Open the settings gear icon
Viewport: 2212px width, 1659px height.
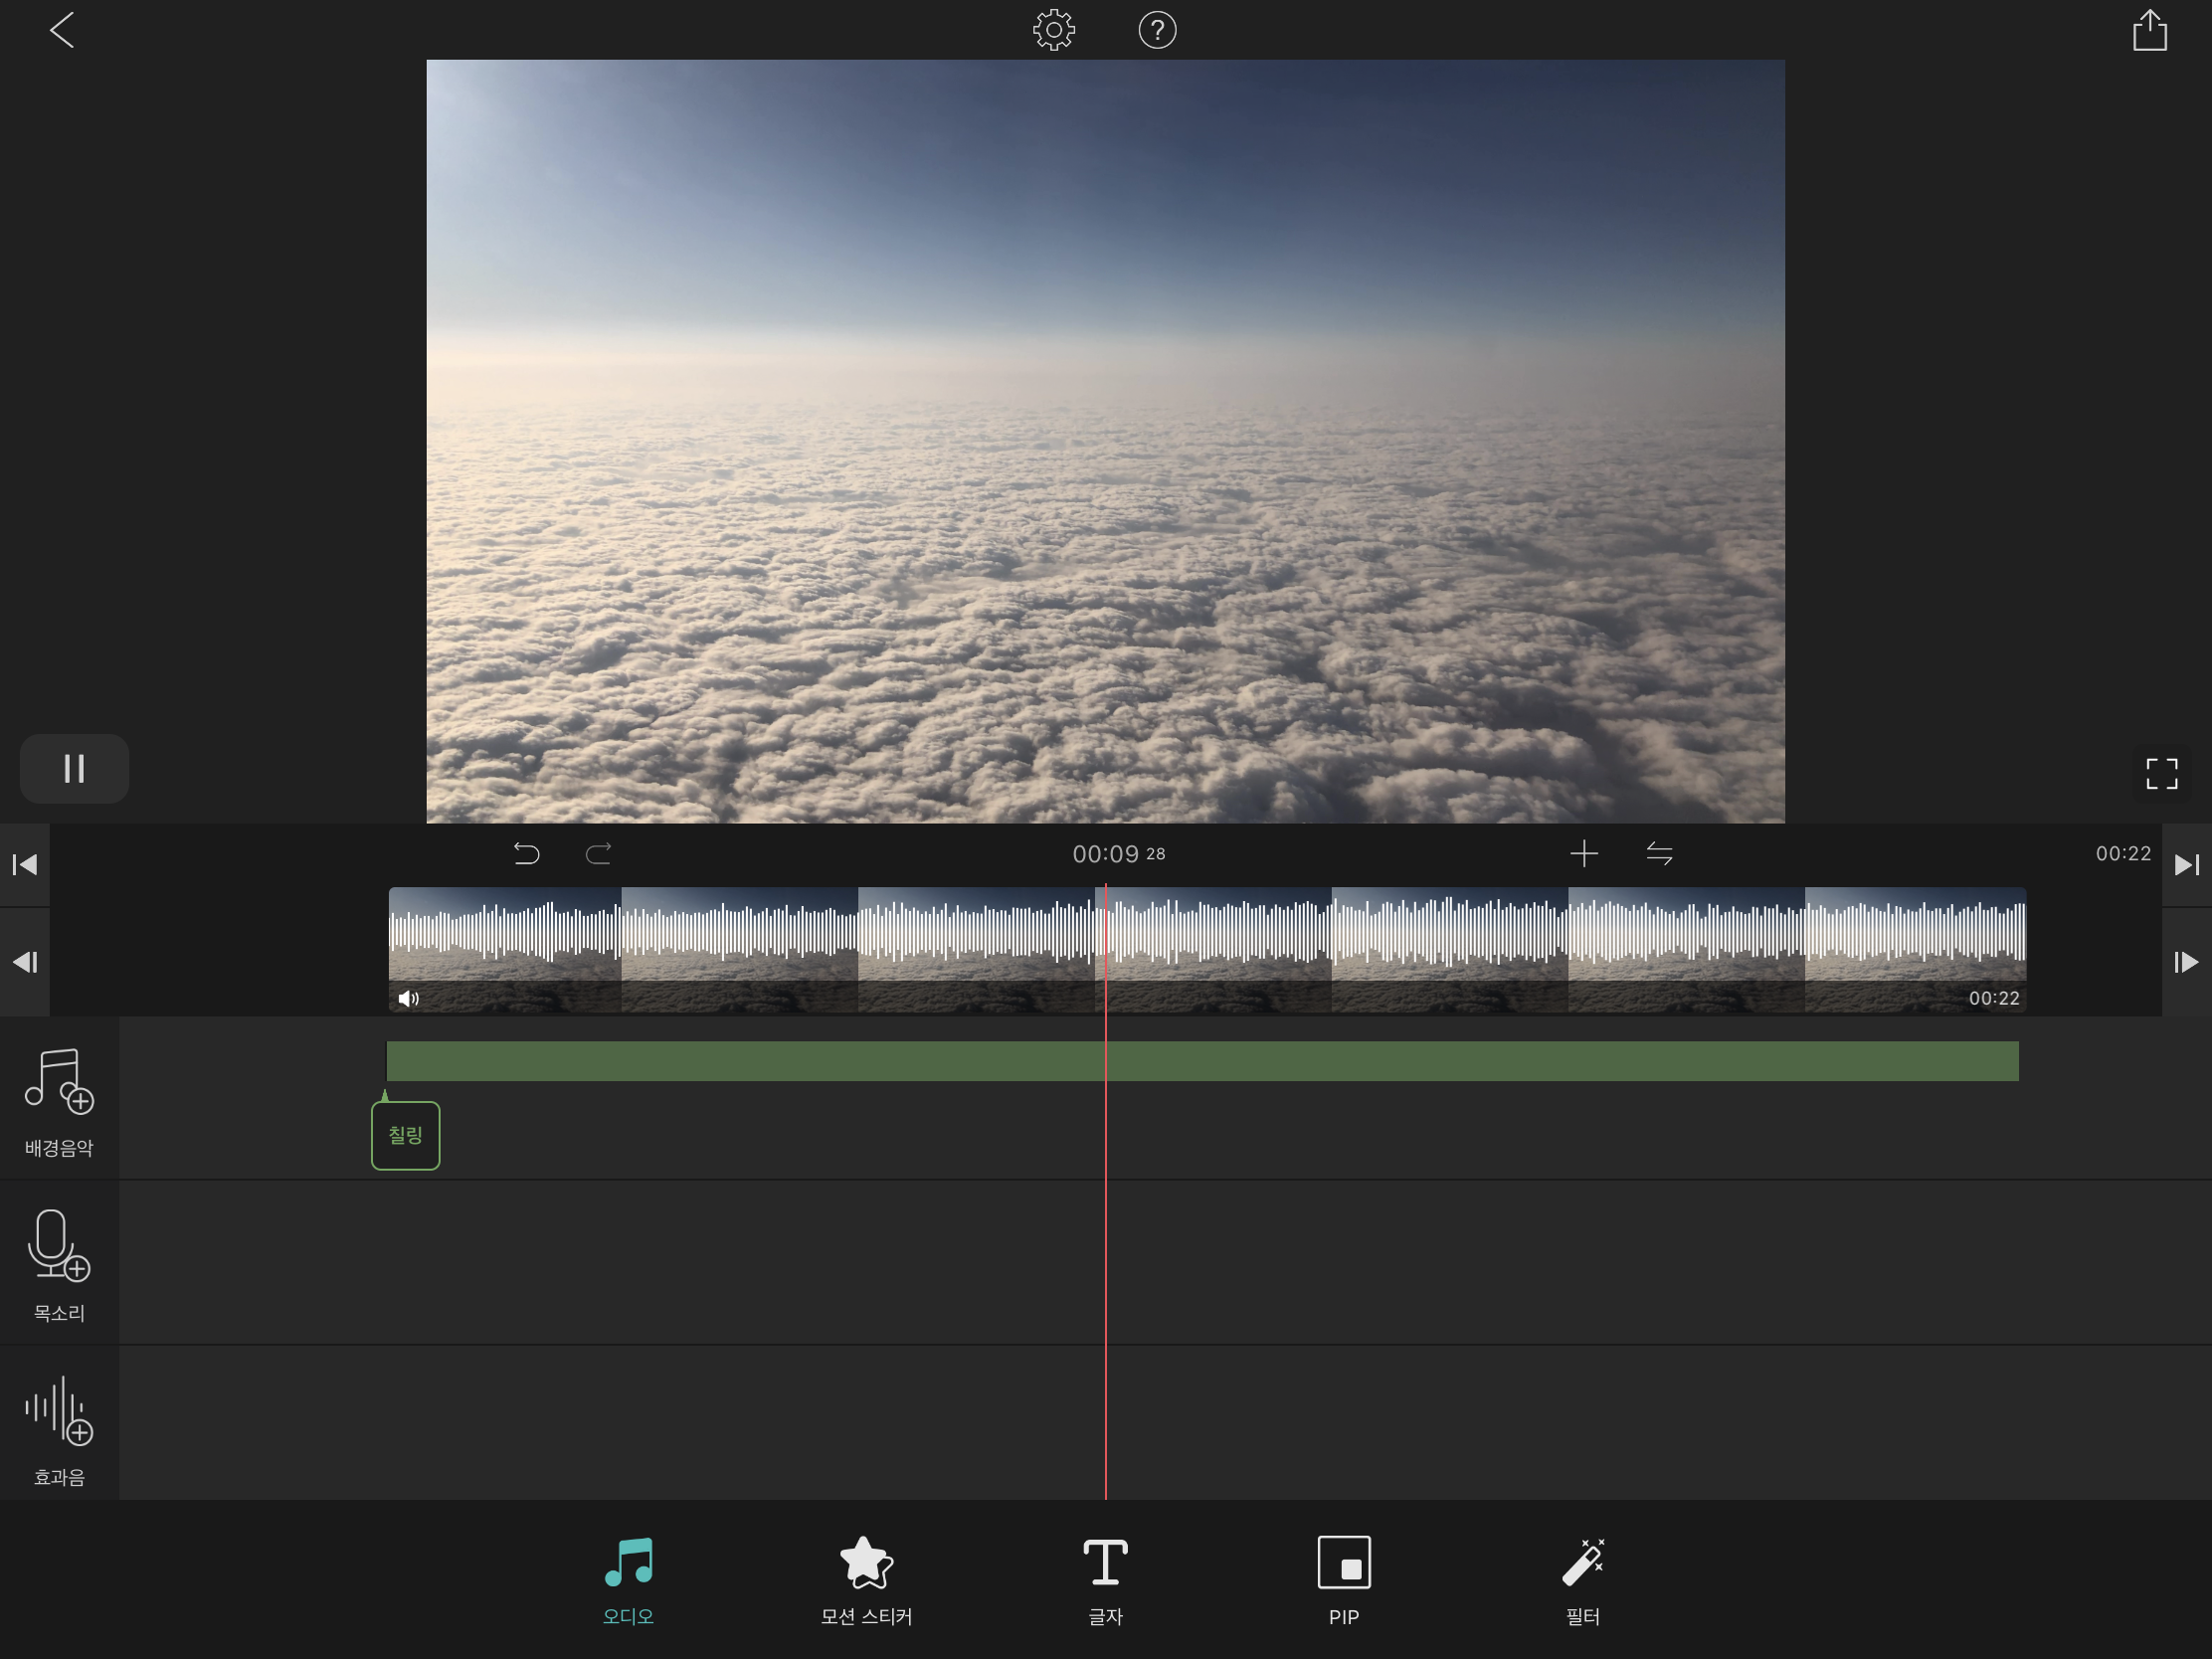1053,30
